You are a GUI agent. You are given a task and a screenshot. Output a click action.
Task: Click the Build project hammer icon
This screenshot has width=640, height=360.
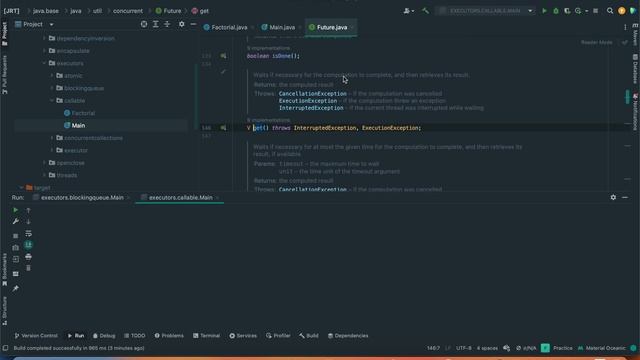[x=425, y=11]
